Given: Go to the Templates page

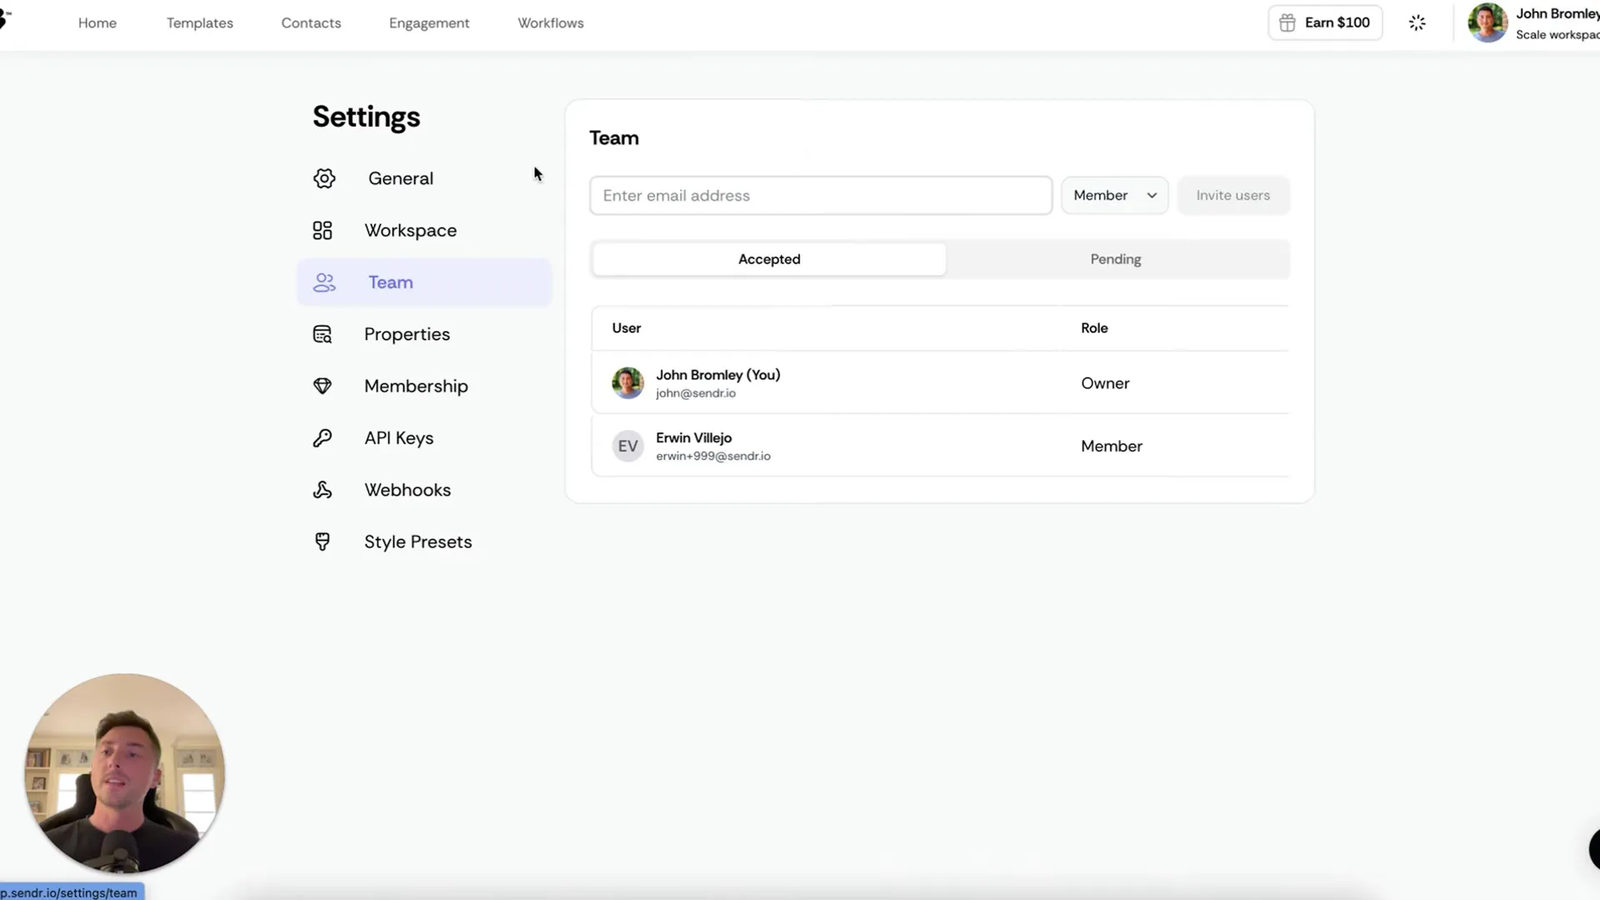Looking at the screenshot, I should click(x=199, y=22).
